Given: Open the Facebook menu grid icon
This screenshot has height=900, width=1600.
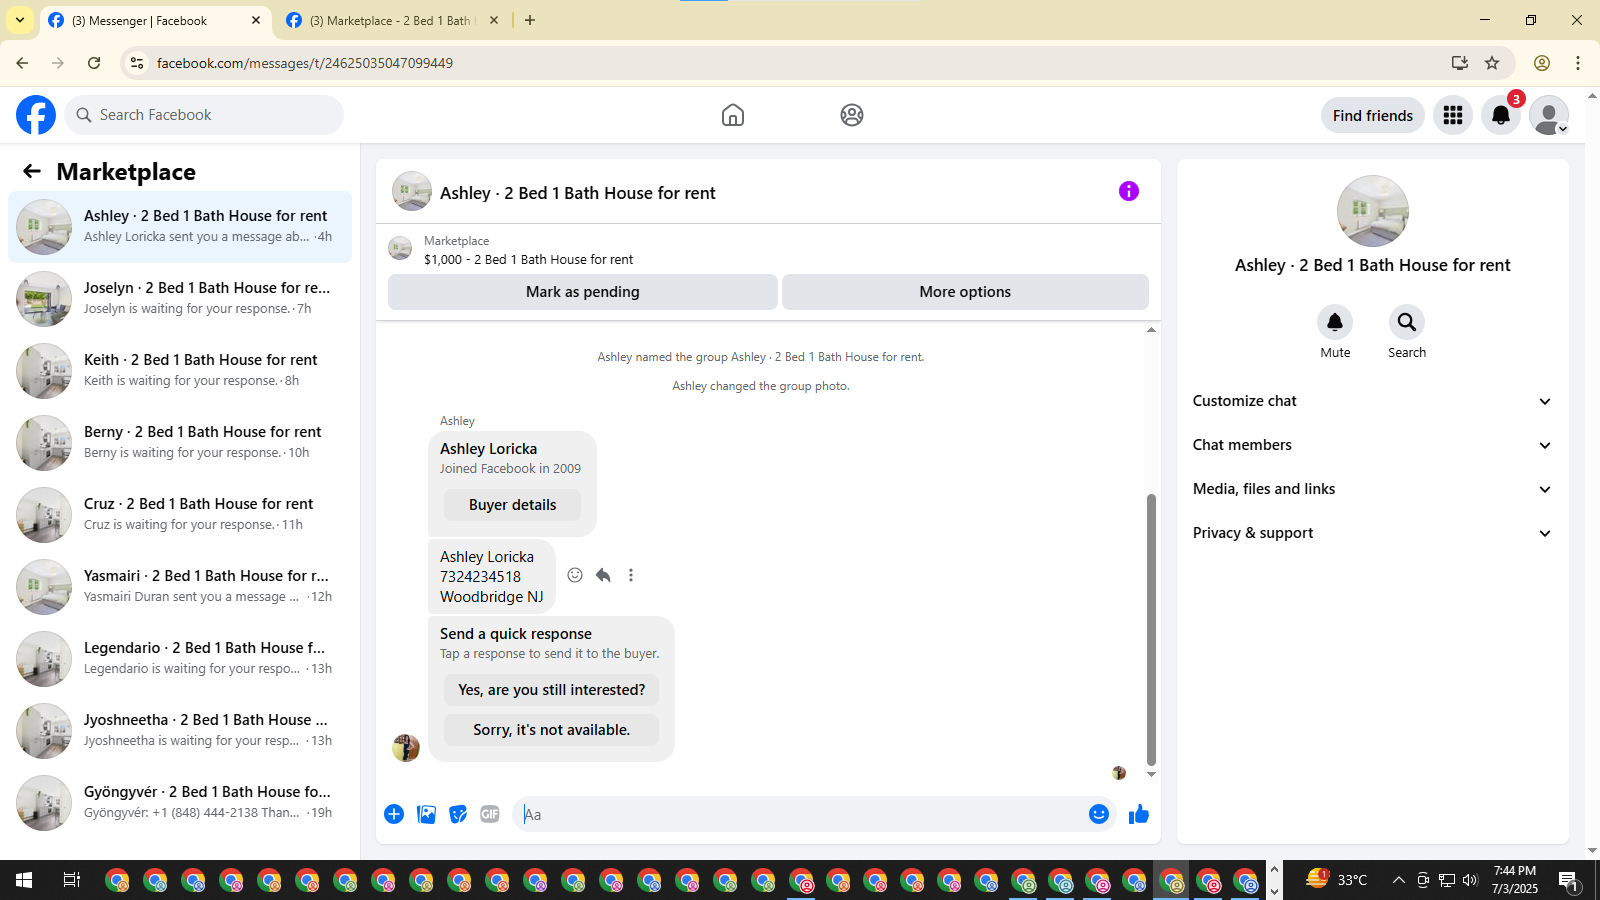Looking at the screenshot, I should point(1453,115).
